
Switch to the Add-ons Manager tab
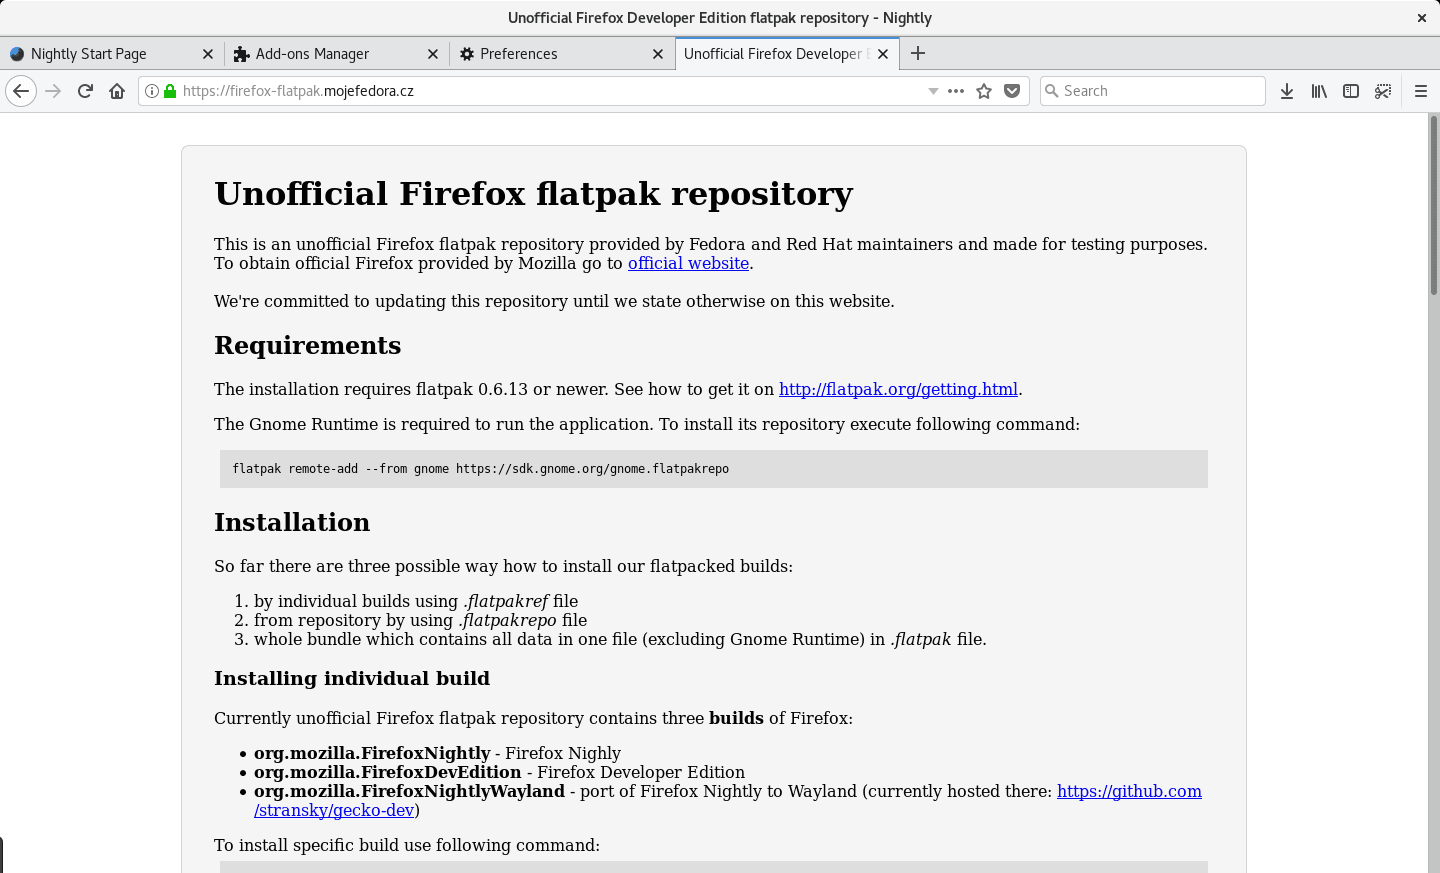pyautogui.click(x=337, y=54)
